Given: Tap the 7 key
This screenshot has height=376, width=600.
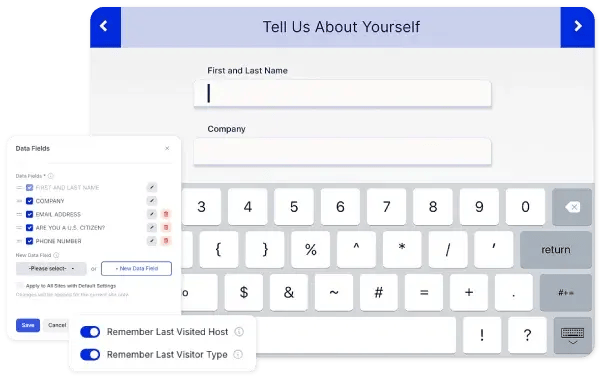Looking at the screenshot, I should point(386,207).
